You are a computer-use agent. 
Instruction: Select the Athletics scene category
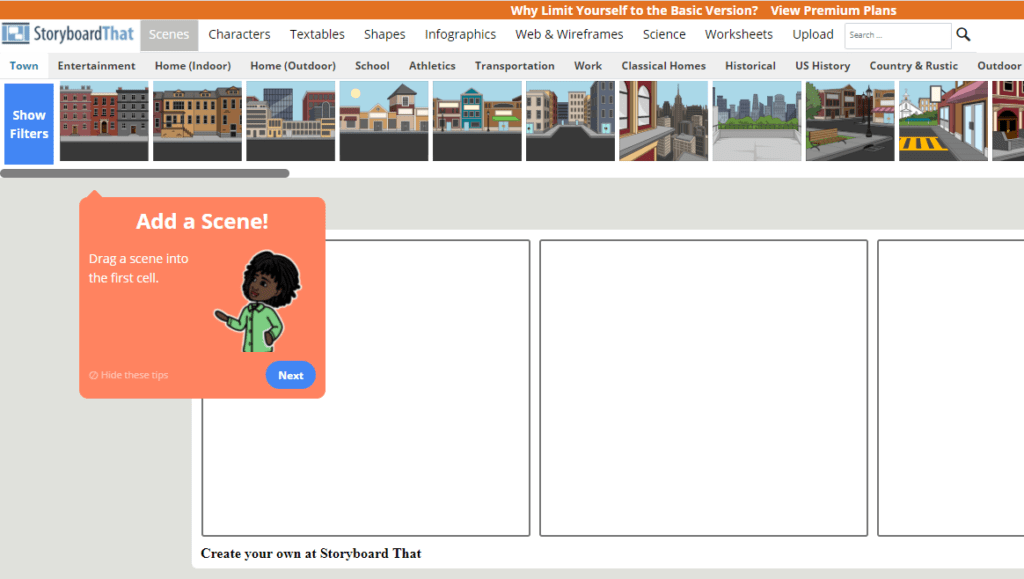click(432, 66)
